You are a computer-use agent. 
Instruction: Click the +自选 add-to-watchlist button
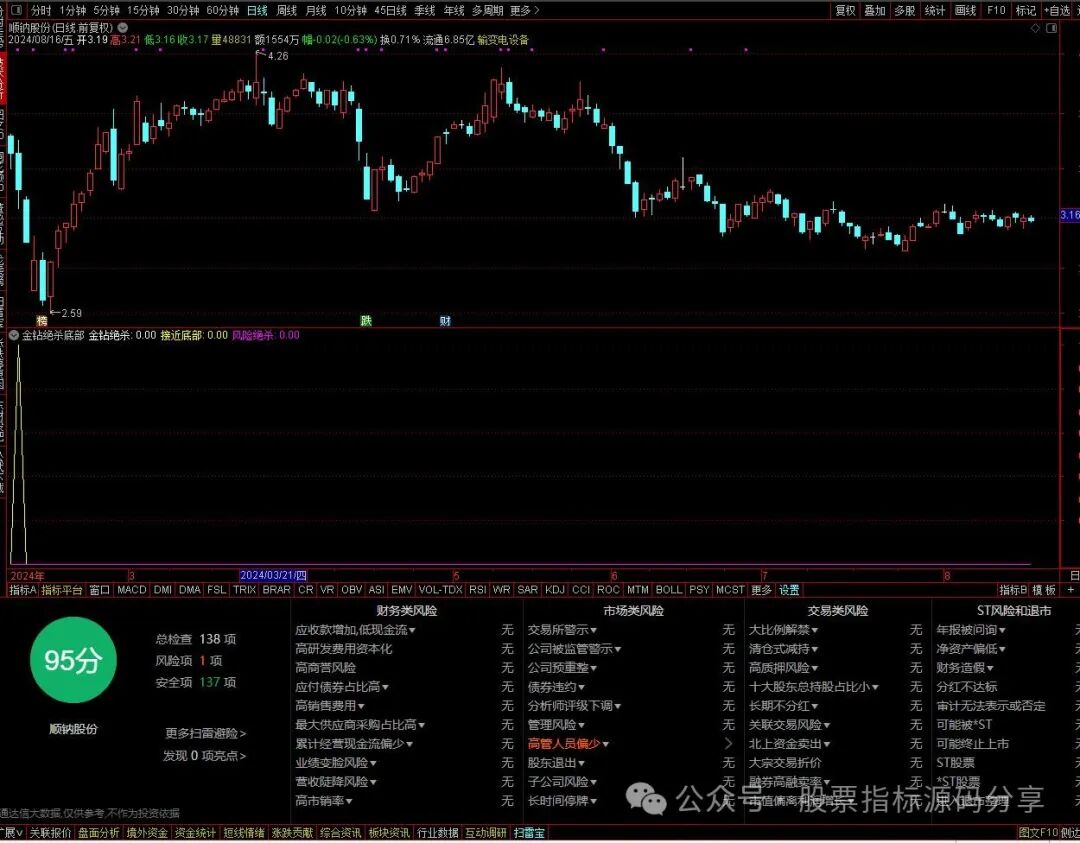point(1057,10)
